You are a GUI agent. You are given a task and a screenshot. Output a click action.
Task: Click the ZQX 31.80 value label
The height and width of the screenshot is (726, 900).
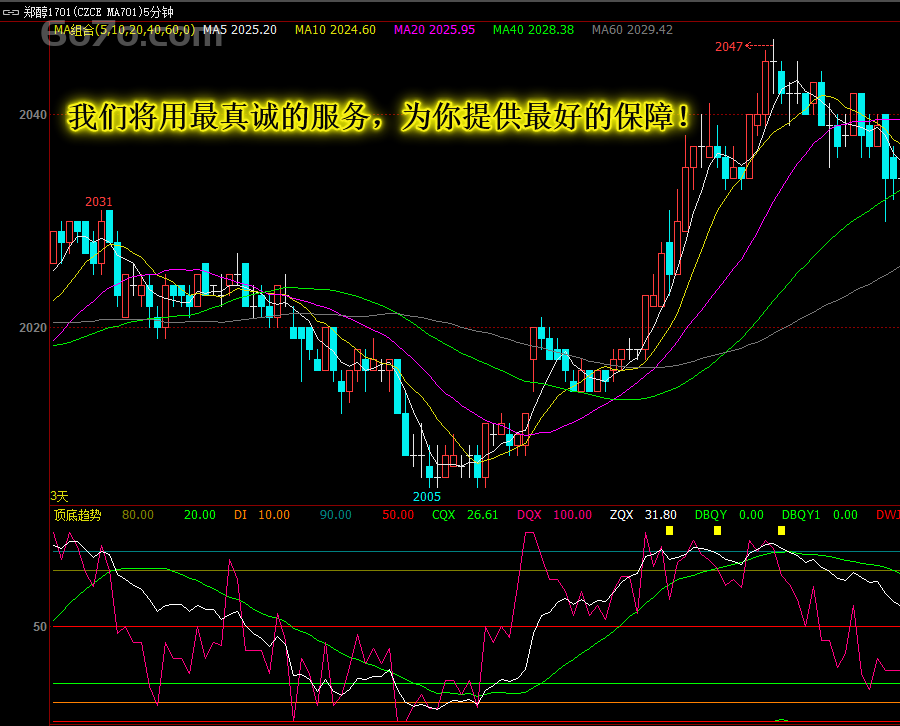tap(643, 515)
